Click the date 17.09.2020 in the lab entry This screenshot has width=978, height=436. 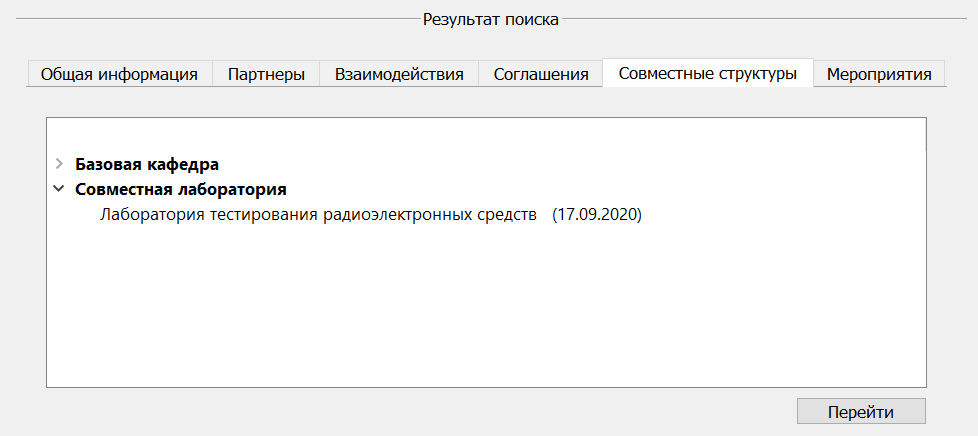pos(597,215)
